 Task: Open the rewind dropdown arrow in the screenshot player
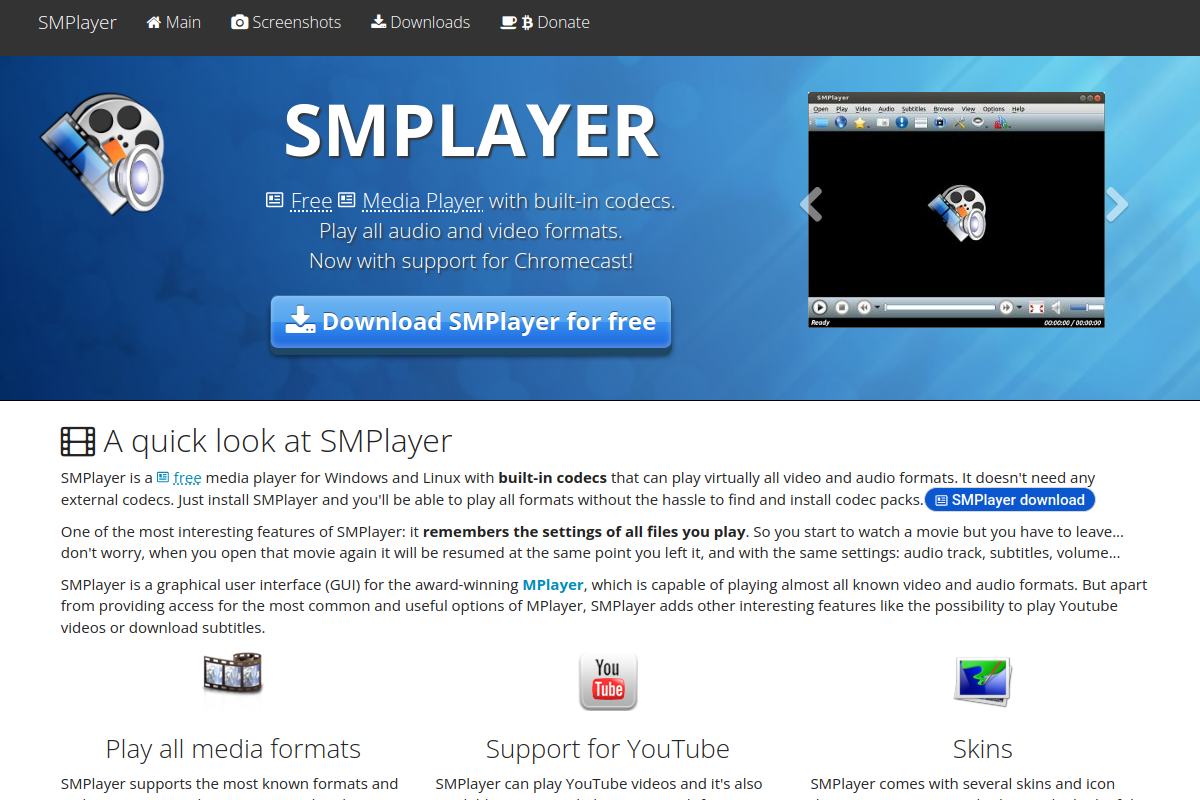point(877,307)
